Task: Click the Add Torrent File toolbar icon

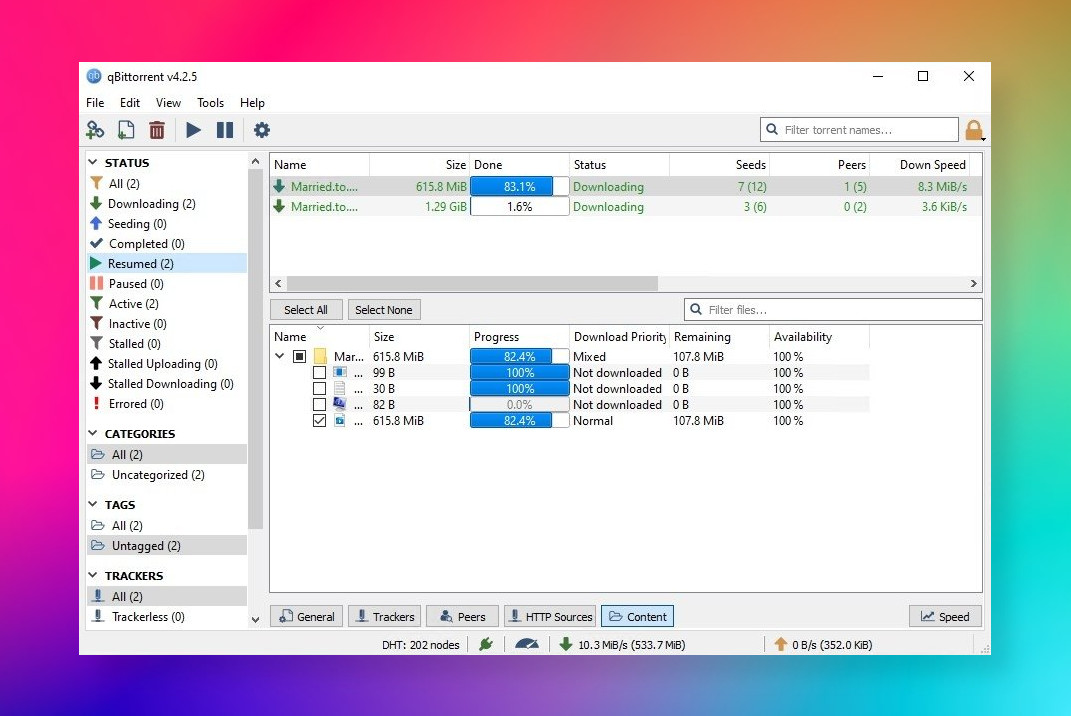Action: tap(126, 130)
